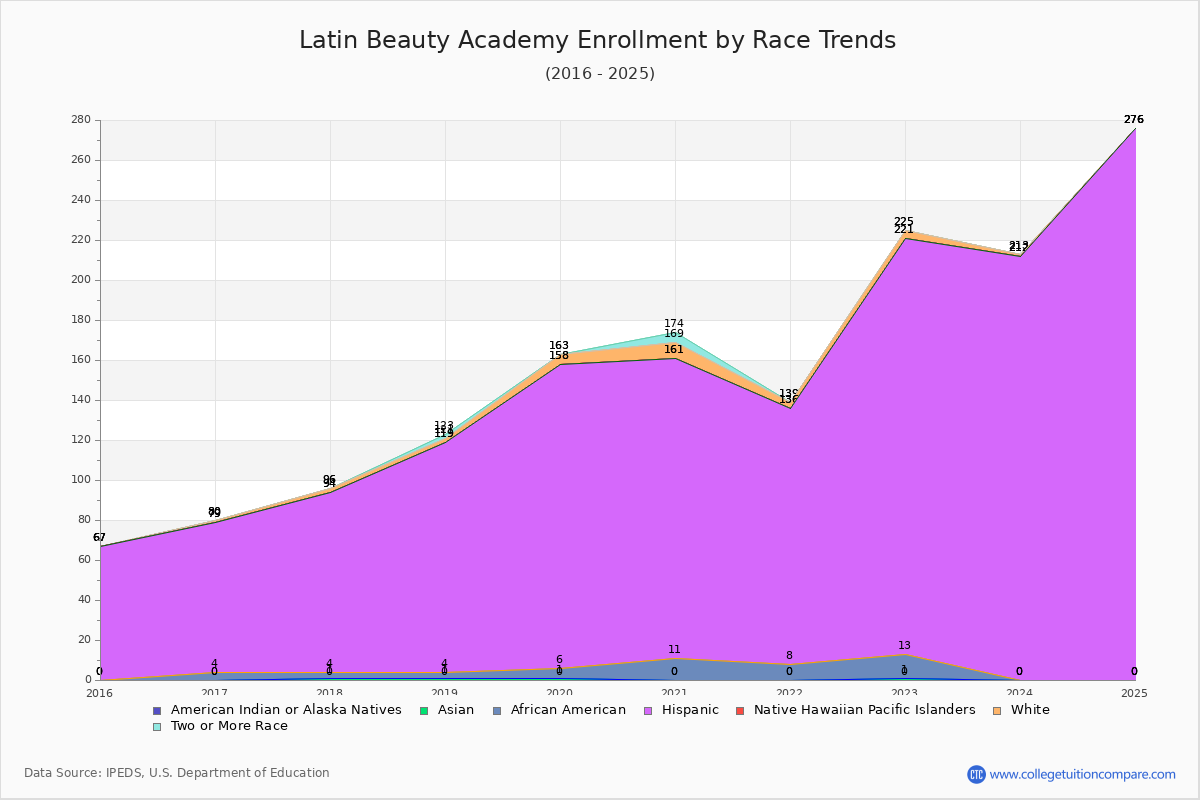This screenshot has height=800, width=1200.
Task: Click the teal Two or More Race swatch
Action: [x=157, y=726]
